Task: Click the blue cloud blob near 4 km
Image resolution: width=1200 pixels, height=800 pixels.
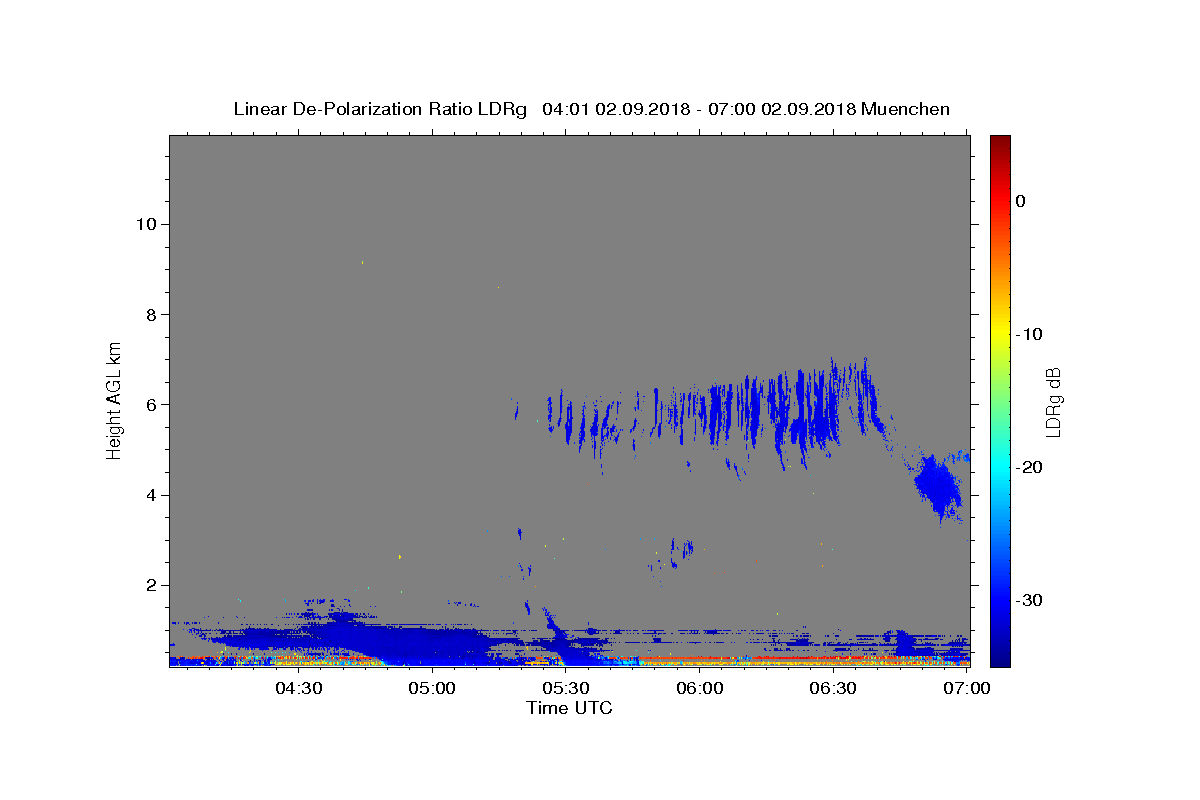Action: 938,486
